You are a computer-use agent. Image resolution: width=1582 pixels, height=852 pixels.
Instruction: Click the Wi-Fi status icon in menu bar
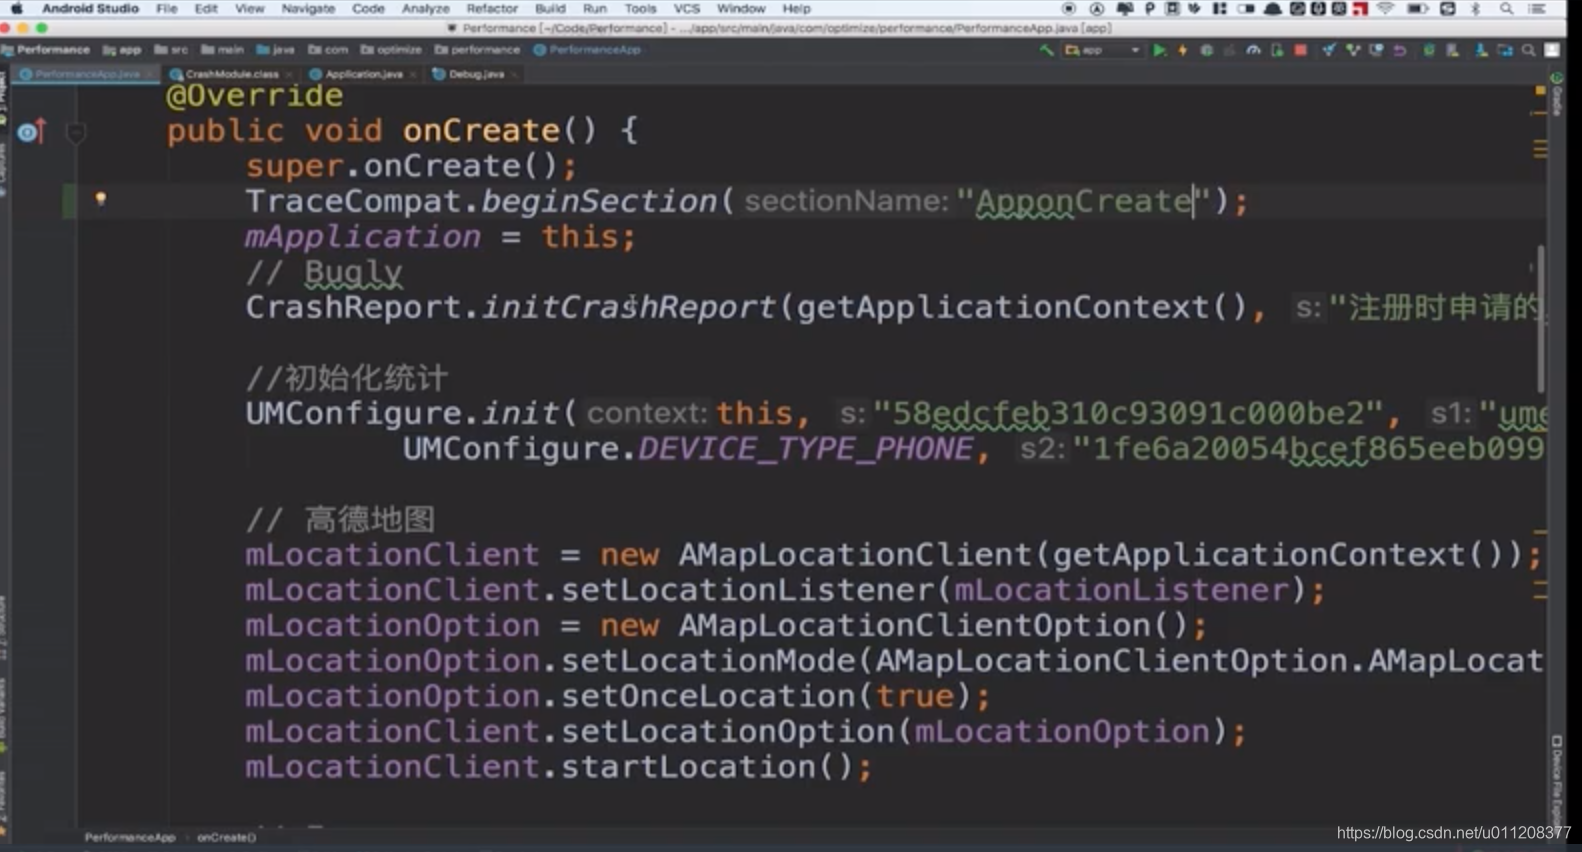(1385, 8)
